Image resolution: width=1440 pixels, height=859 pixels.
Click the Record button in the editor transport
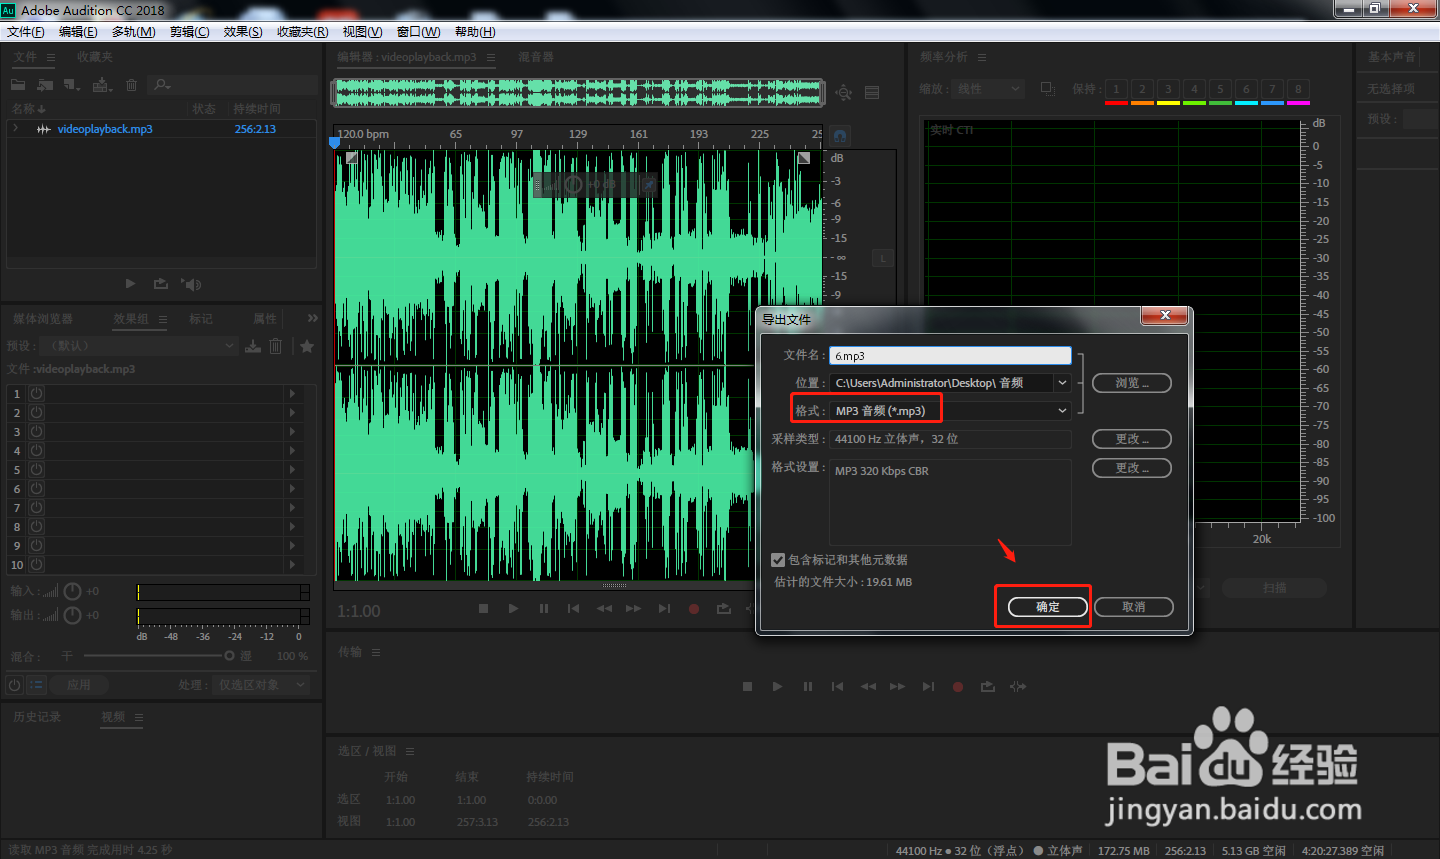tap(694, 608)
